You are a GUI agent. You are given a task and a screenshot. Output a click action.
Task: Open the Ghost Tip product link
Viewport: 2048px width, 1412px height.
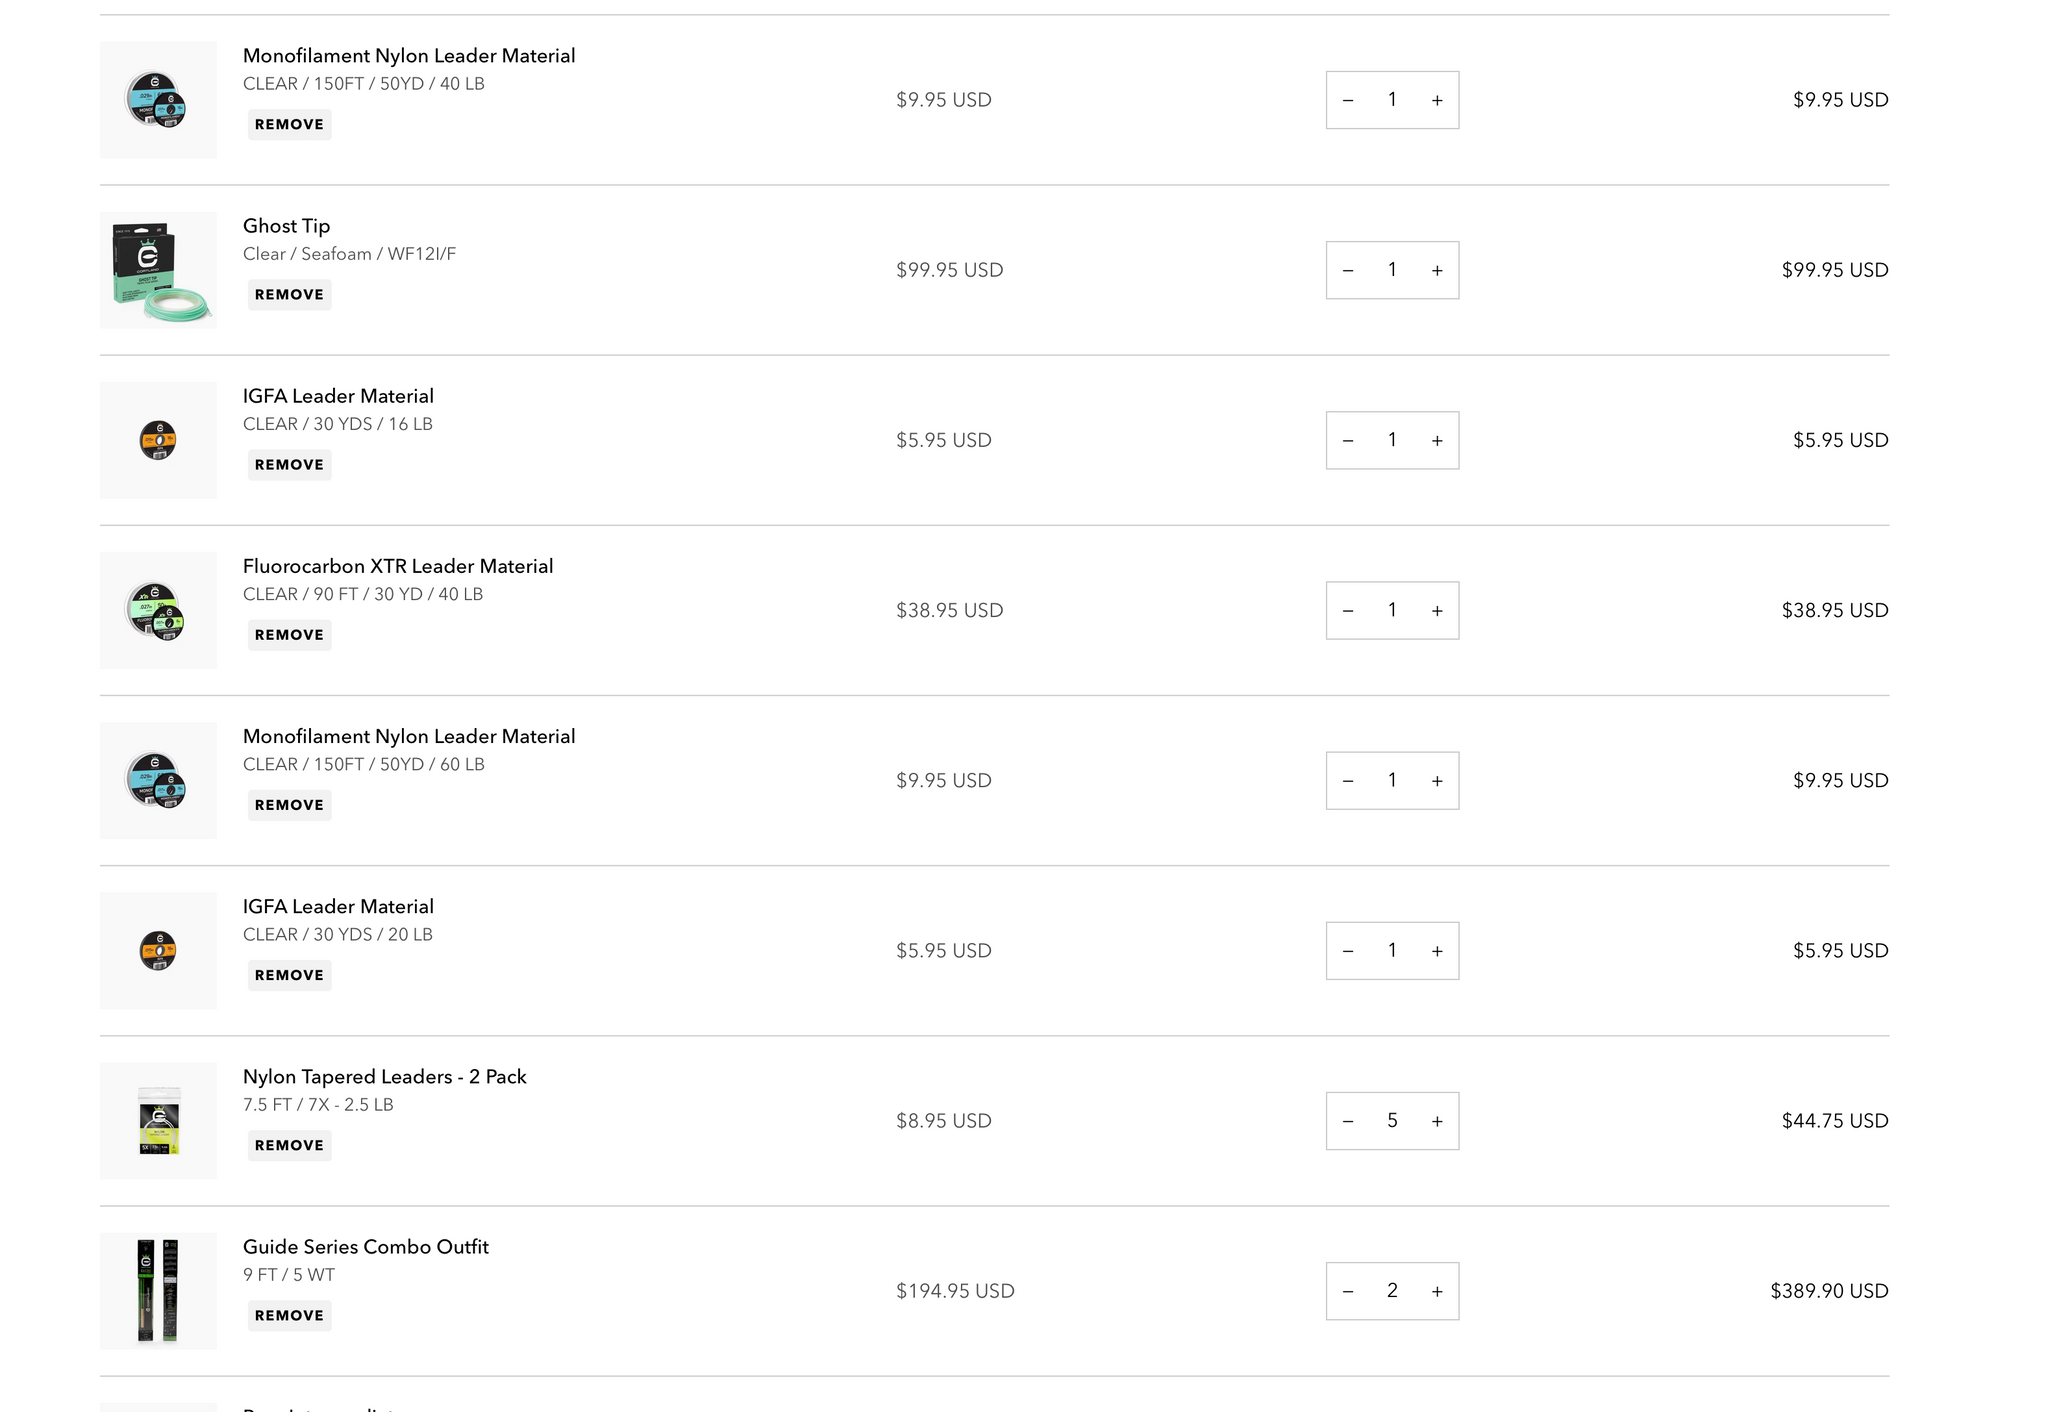point(286,226)
